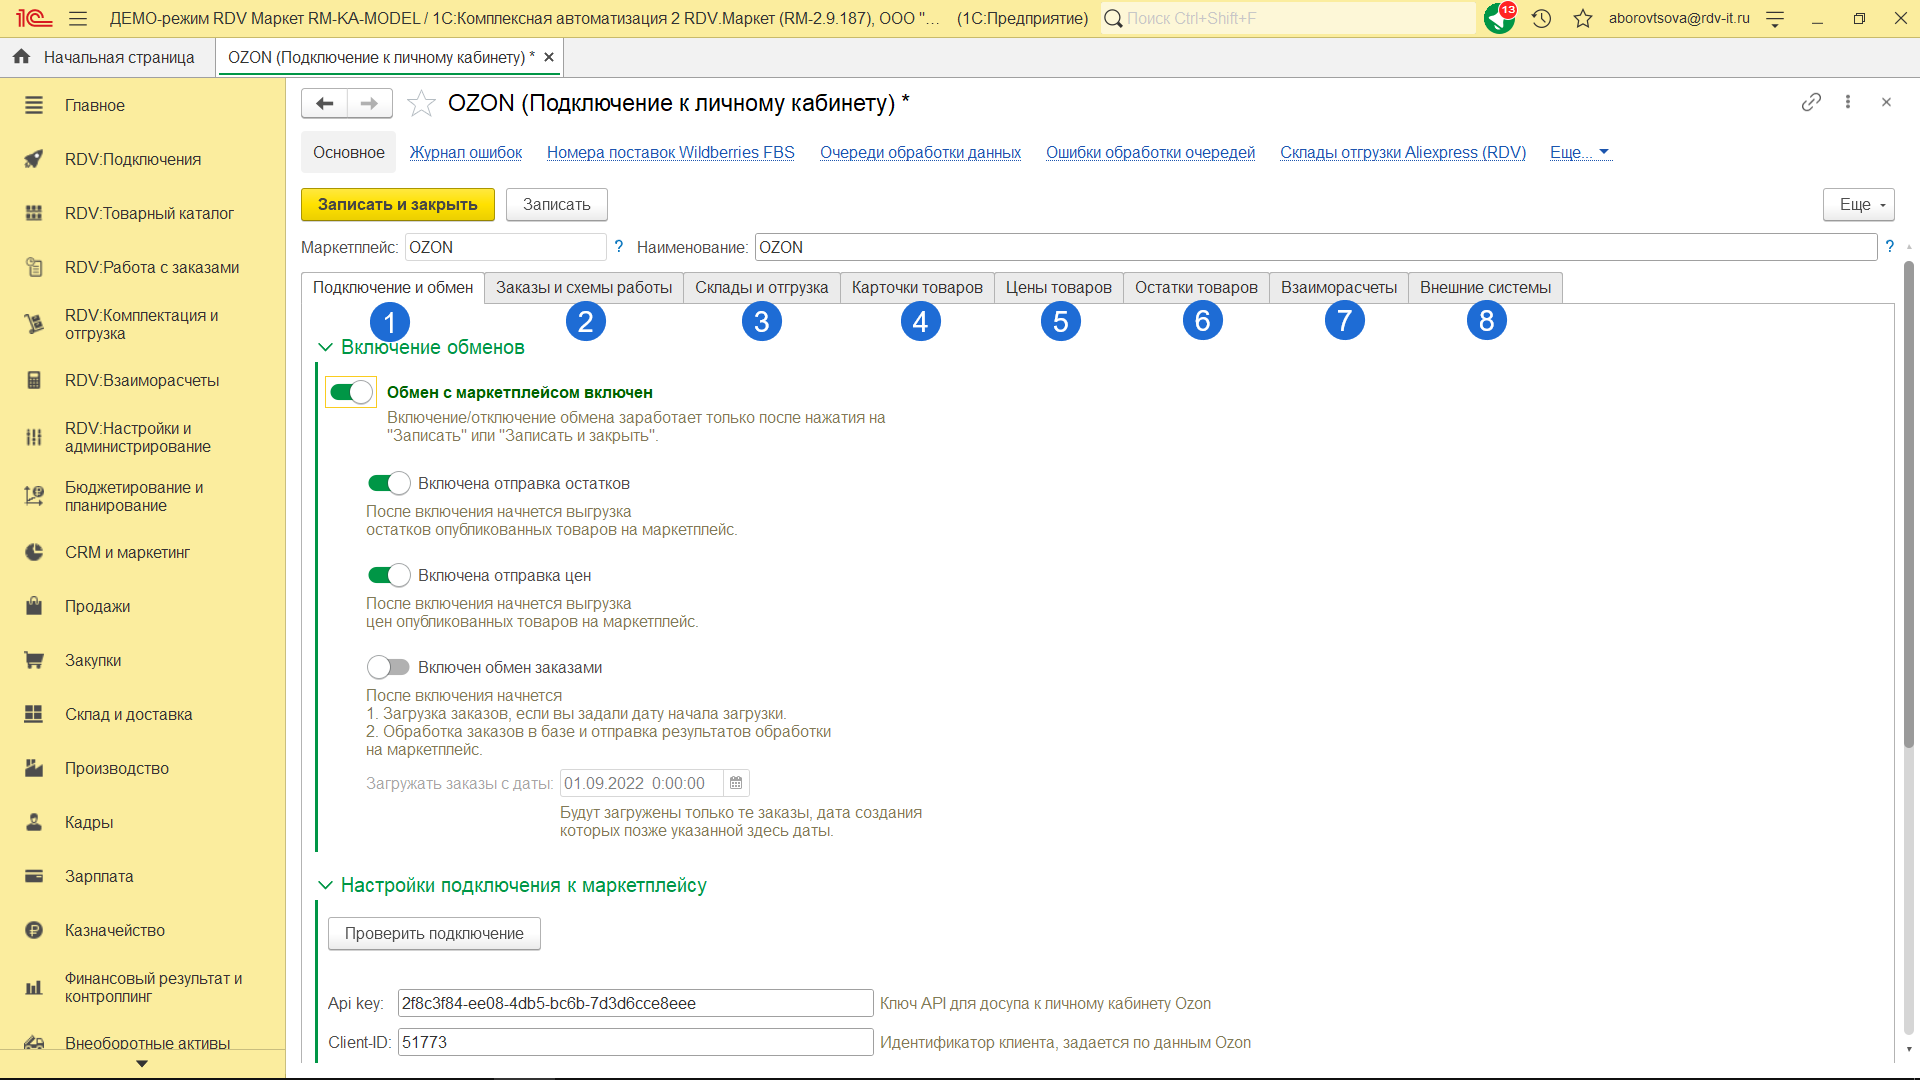Open the notifications bell icon
Viewport: 1920px width, 1080px height.
[x=1498, y=18]
